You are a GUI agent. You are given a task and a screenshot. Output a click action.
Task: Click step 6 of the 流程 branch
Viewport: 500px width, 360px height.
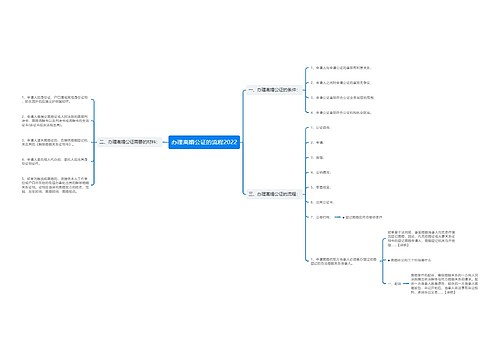(x=322, y=202)
